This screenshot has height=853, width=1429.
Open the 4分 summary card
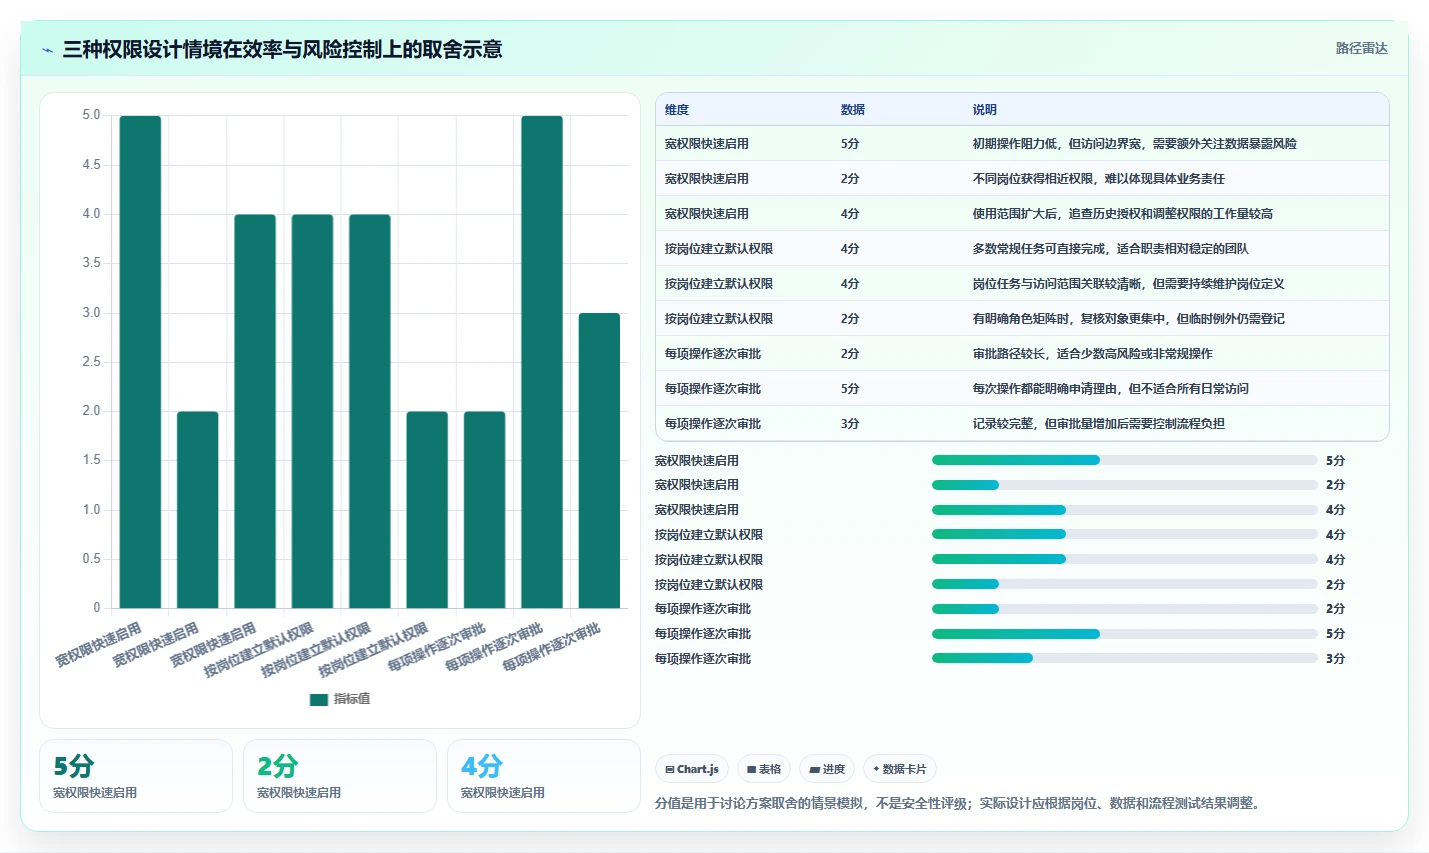[544, 776]
